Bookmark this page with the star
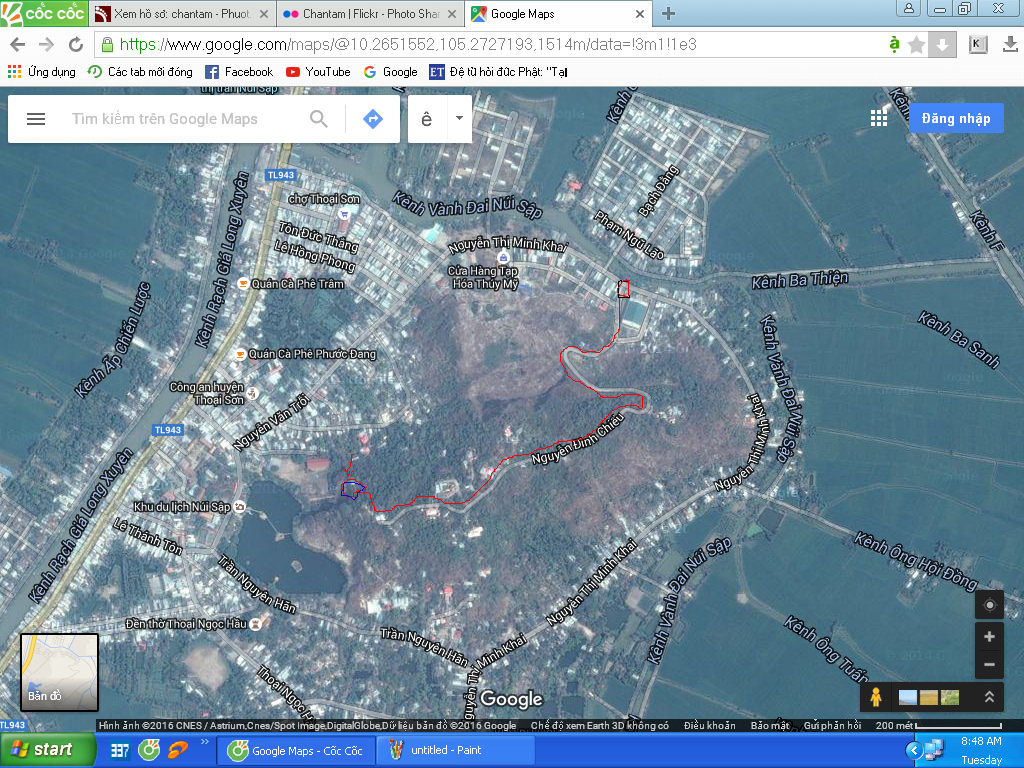This screenshot has height=768, width=1024. pyautogui.click(x=916, y=44)
